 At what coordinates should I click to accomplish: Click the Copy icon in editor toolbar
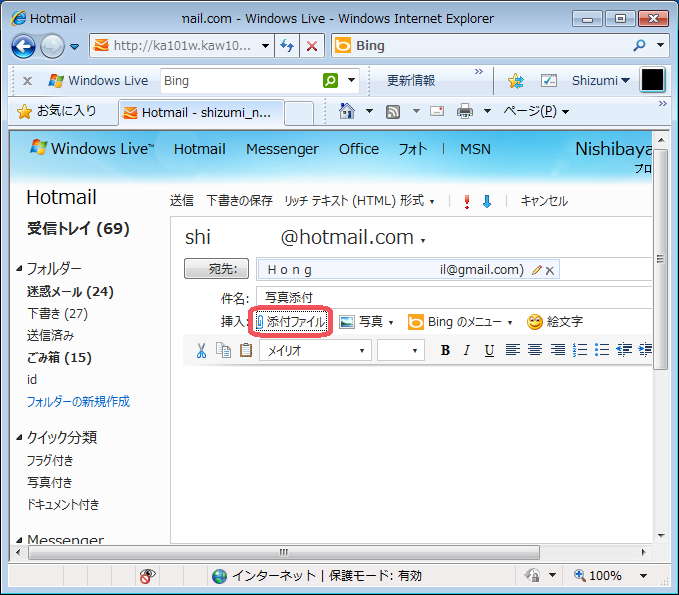[223, 350]
